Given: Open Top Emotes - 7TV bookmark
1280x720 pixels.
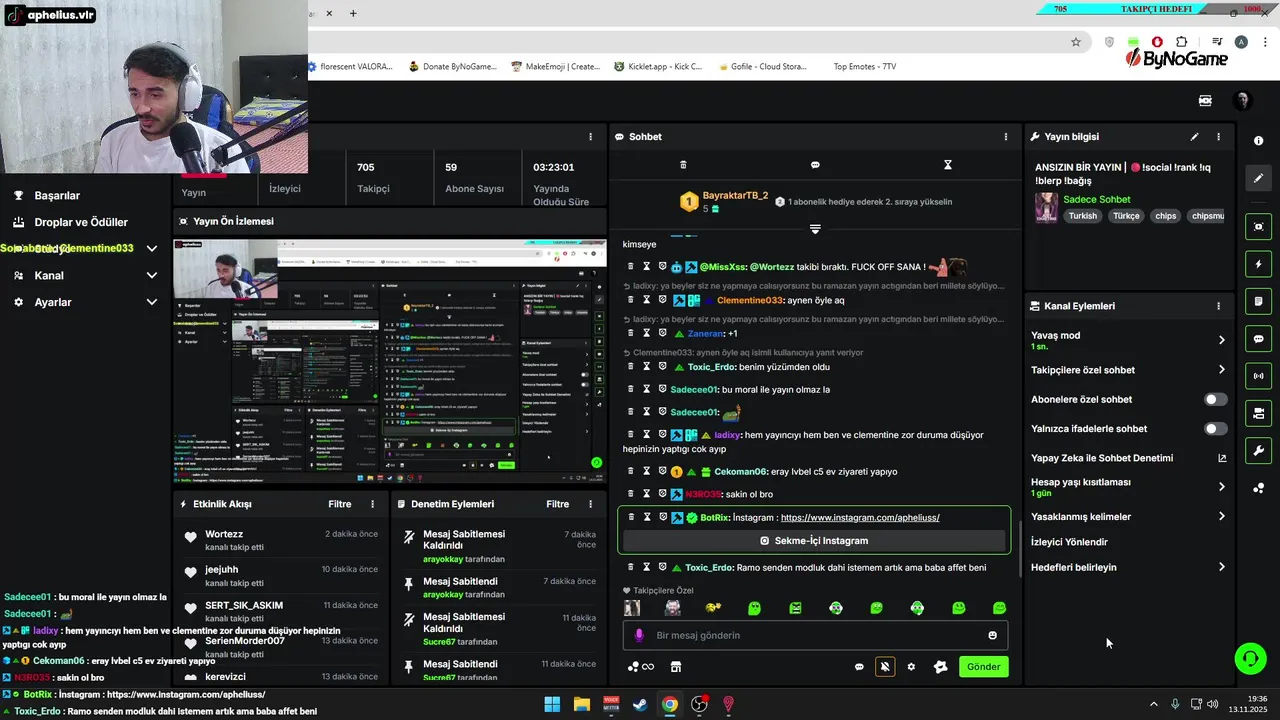Looking at the screenshot, I should coord(864,67).
